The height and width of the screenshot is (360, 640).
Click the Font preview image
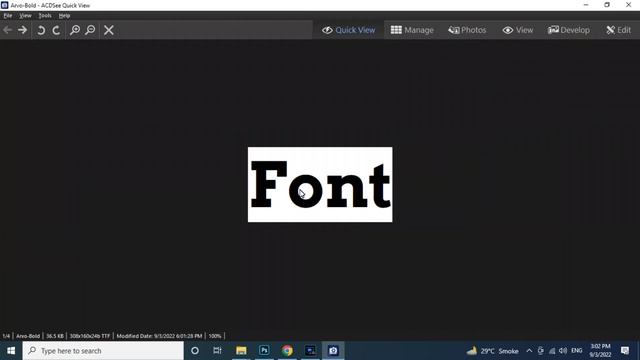pos(320,184)
